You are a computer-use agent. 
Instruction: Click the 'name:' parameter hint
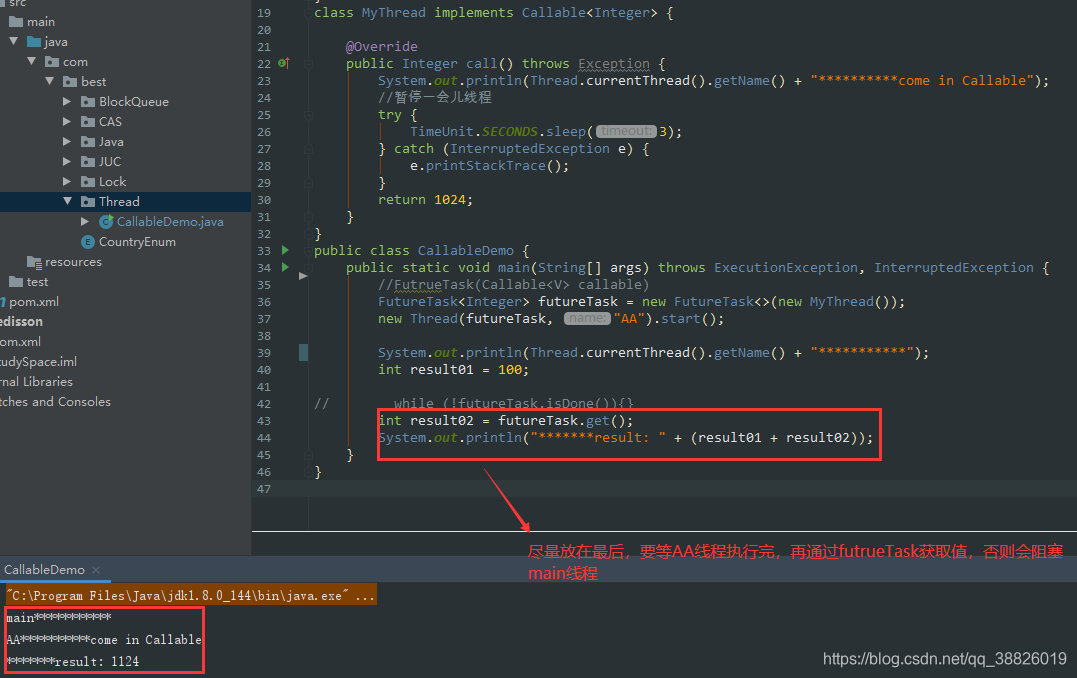point(587,318)
